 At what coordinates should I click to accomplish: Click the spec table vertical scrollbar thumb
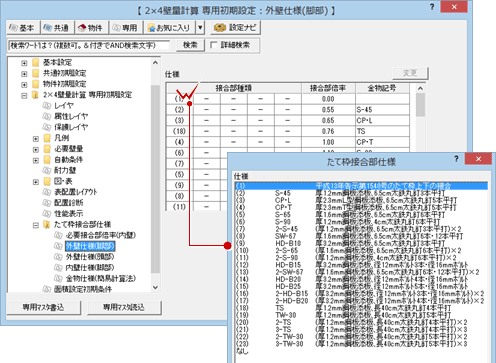(420, 105)
